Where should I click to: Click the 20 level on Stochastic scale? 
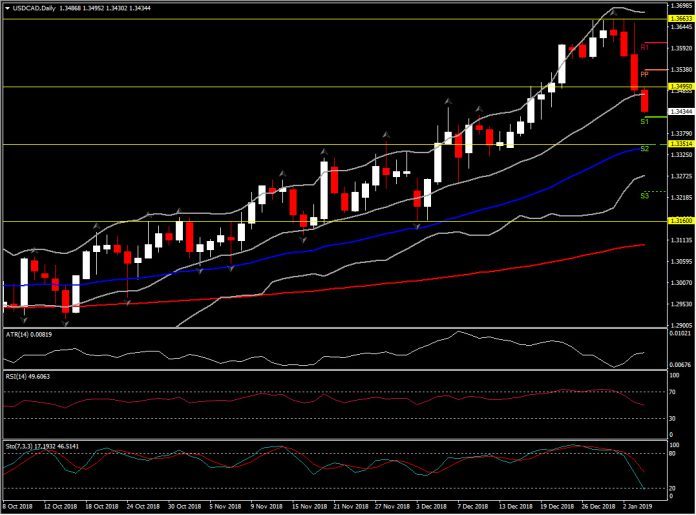point(672,488)
